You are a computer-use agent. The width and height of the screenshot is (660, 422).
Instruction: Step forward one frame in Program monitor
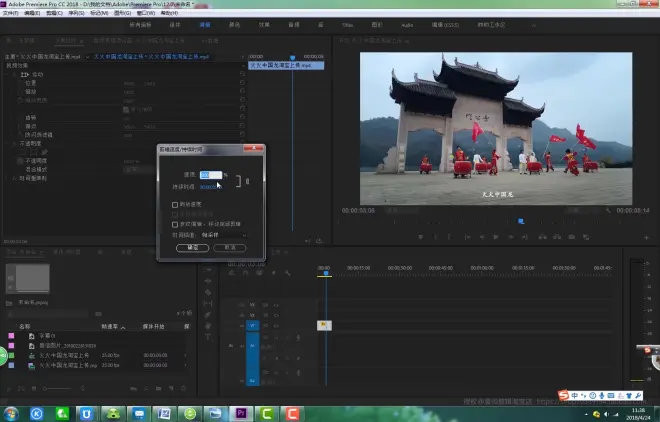click(x=511, y=237)
